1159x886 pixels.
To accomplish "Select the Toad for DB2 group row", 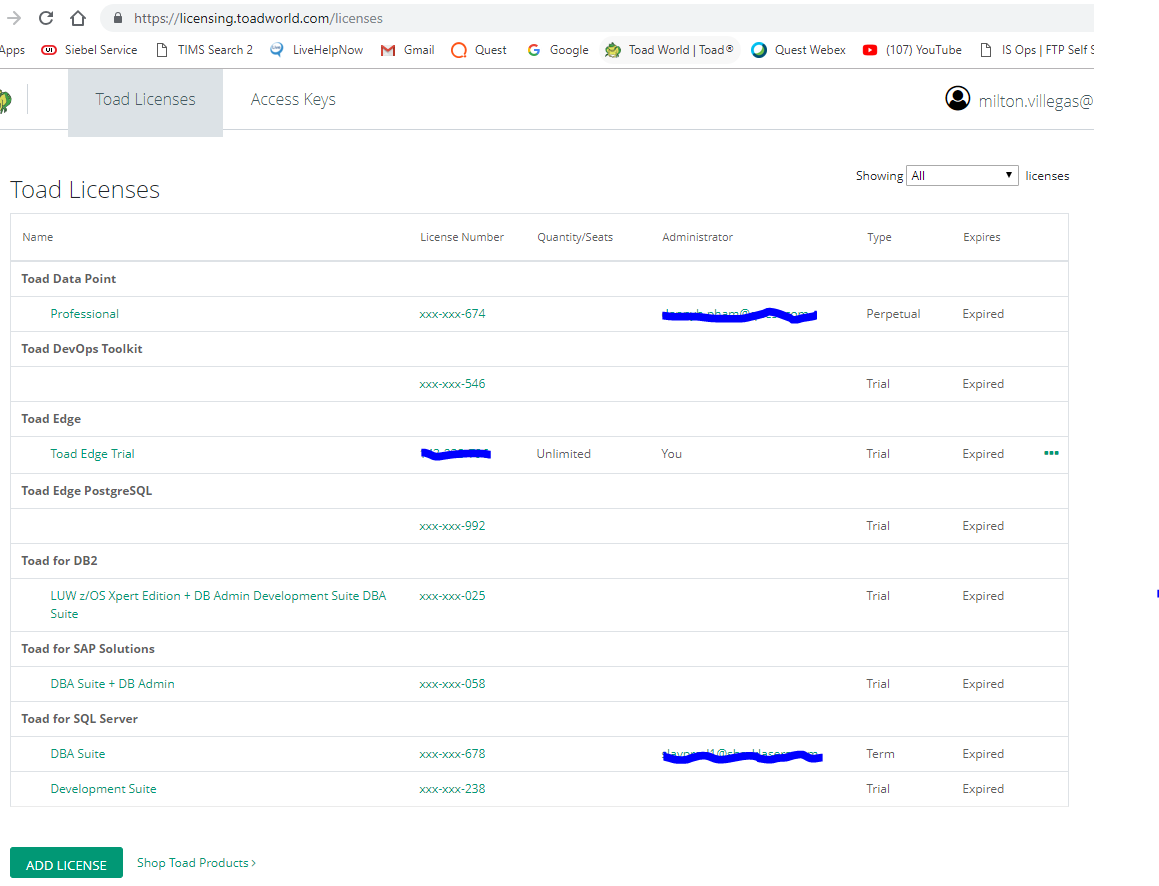I will coord(540,561).
